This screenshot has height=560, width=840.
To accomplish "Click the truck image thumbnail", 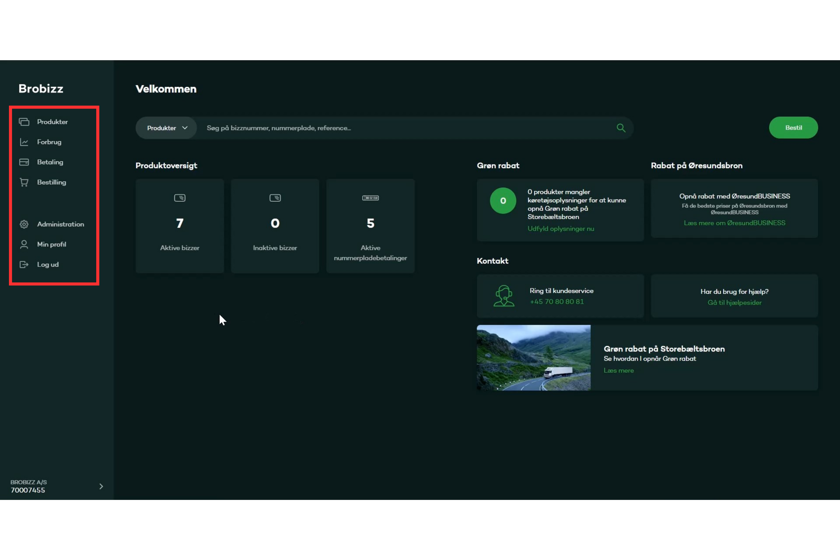I will (534, 357).
